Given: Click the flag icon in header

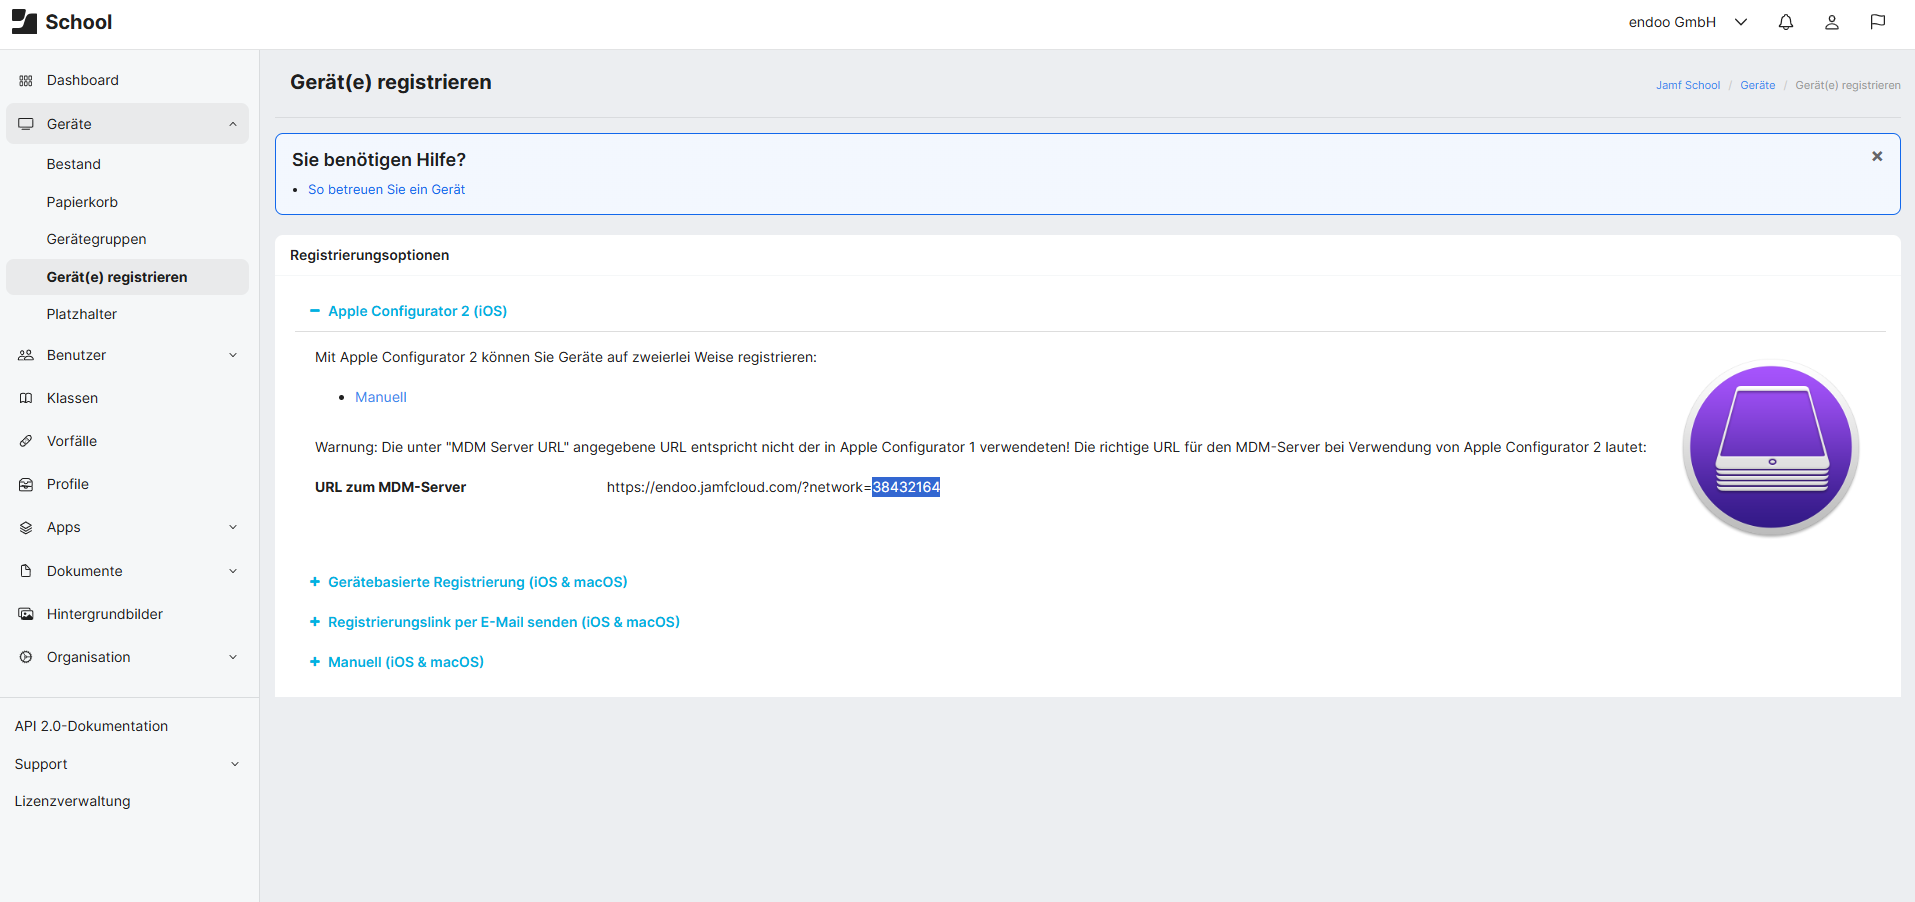Looking at the screenshot, I should [1878, 22].
